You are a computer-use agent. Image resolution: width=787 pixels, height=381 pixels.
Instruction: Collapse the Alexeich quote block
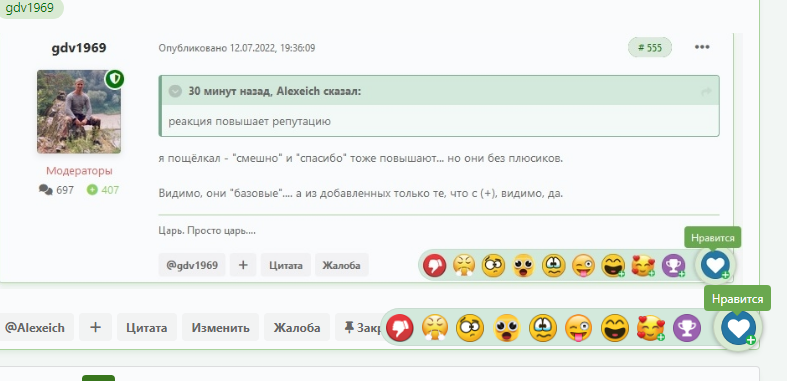[x=175, y=91]
